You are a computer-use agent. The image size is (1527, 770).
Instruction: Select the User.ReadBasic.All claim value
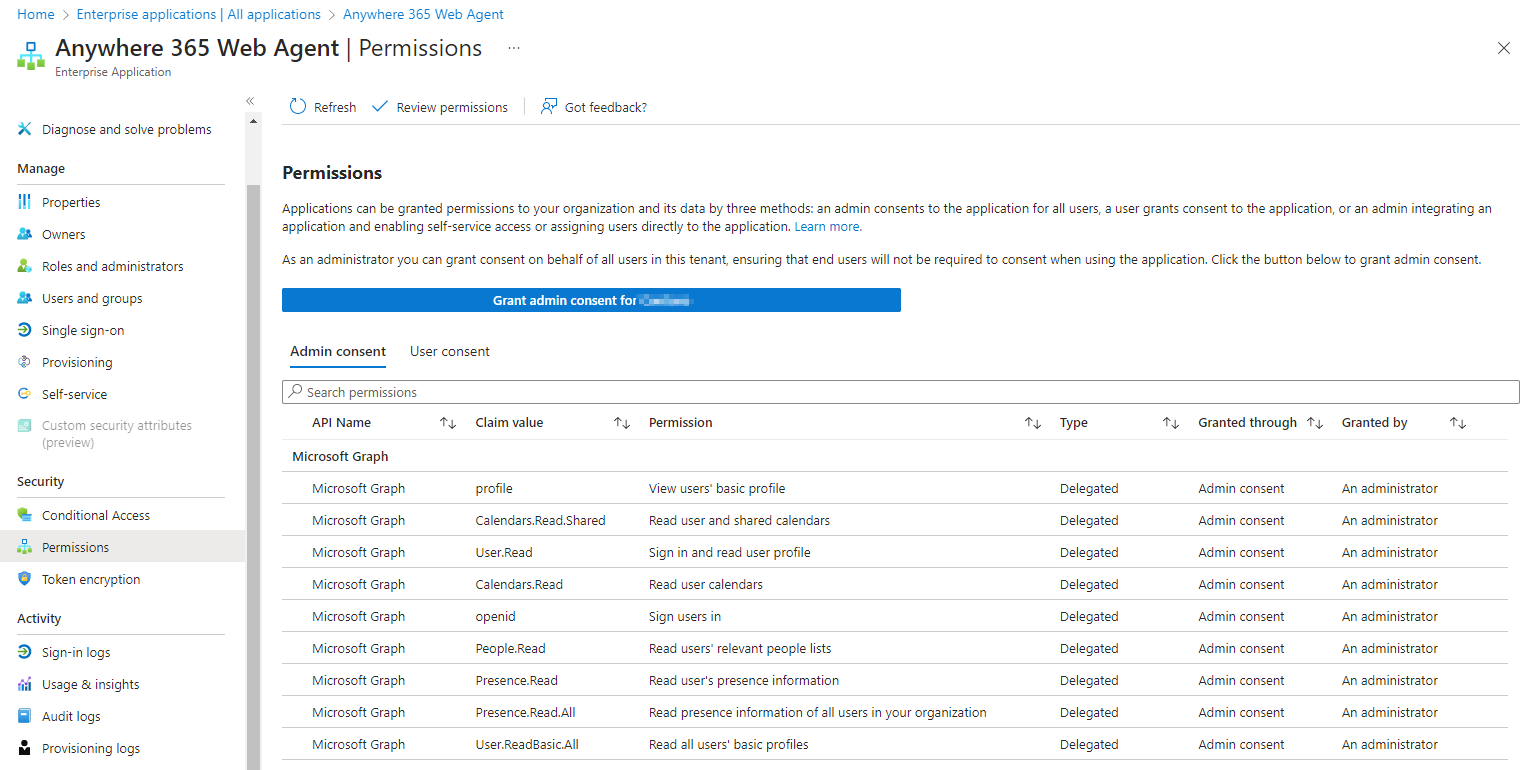527,744
